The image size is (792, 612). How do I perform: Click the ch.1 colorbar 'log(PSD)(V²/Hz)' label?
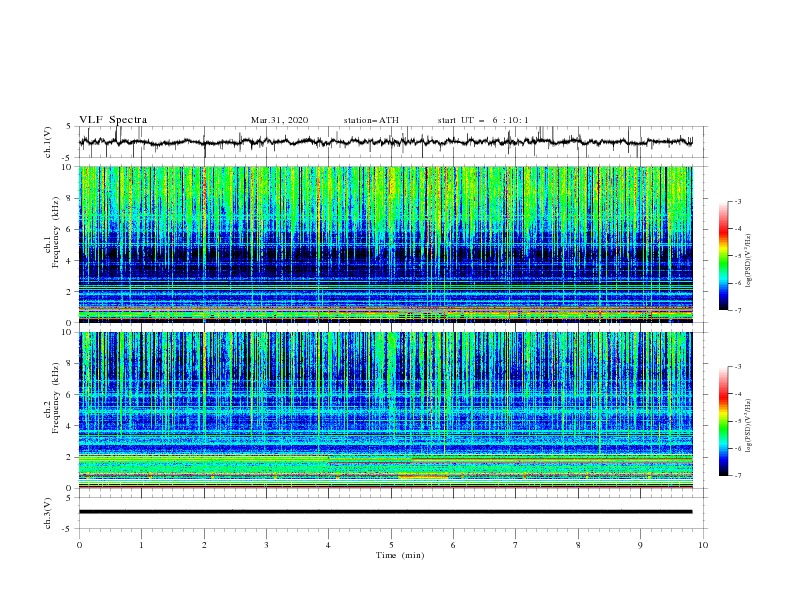coord(749,261)
